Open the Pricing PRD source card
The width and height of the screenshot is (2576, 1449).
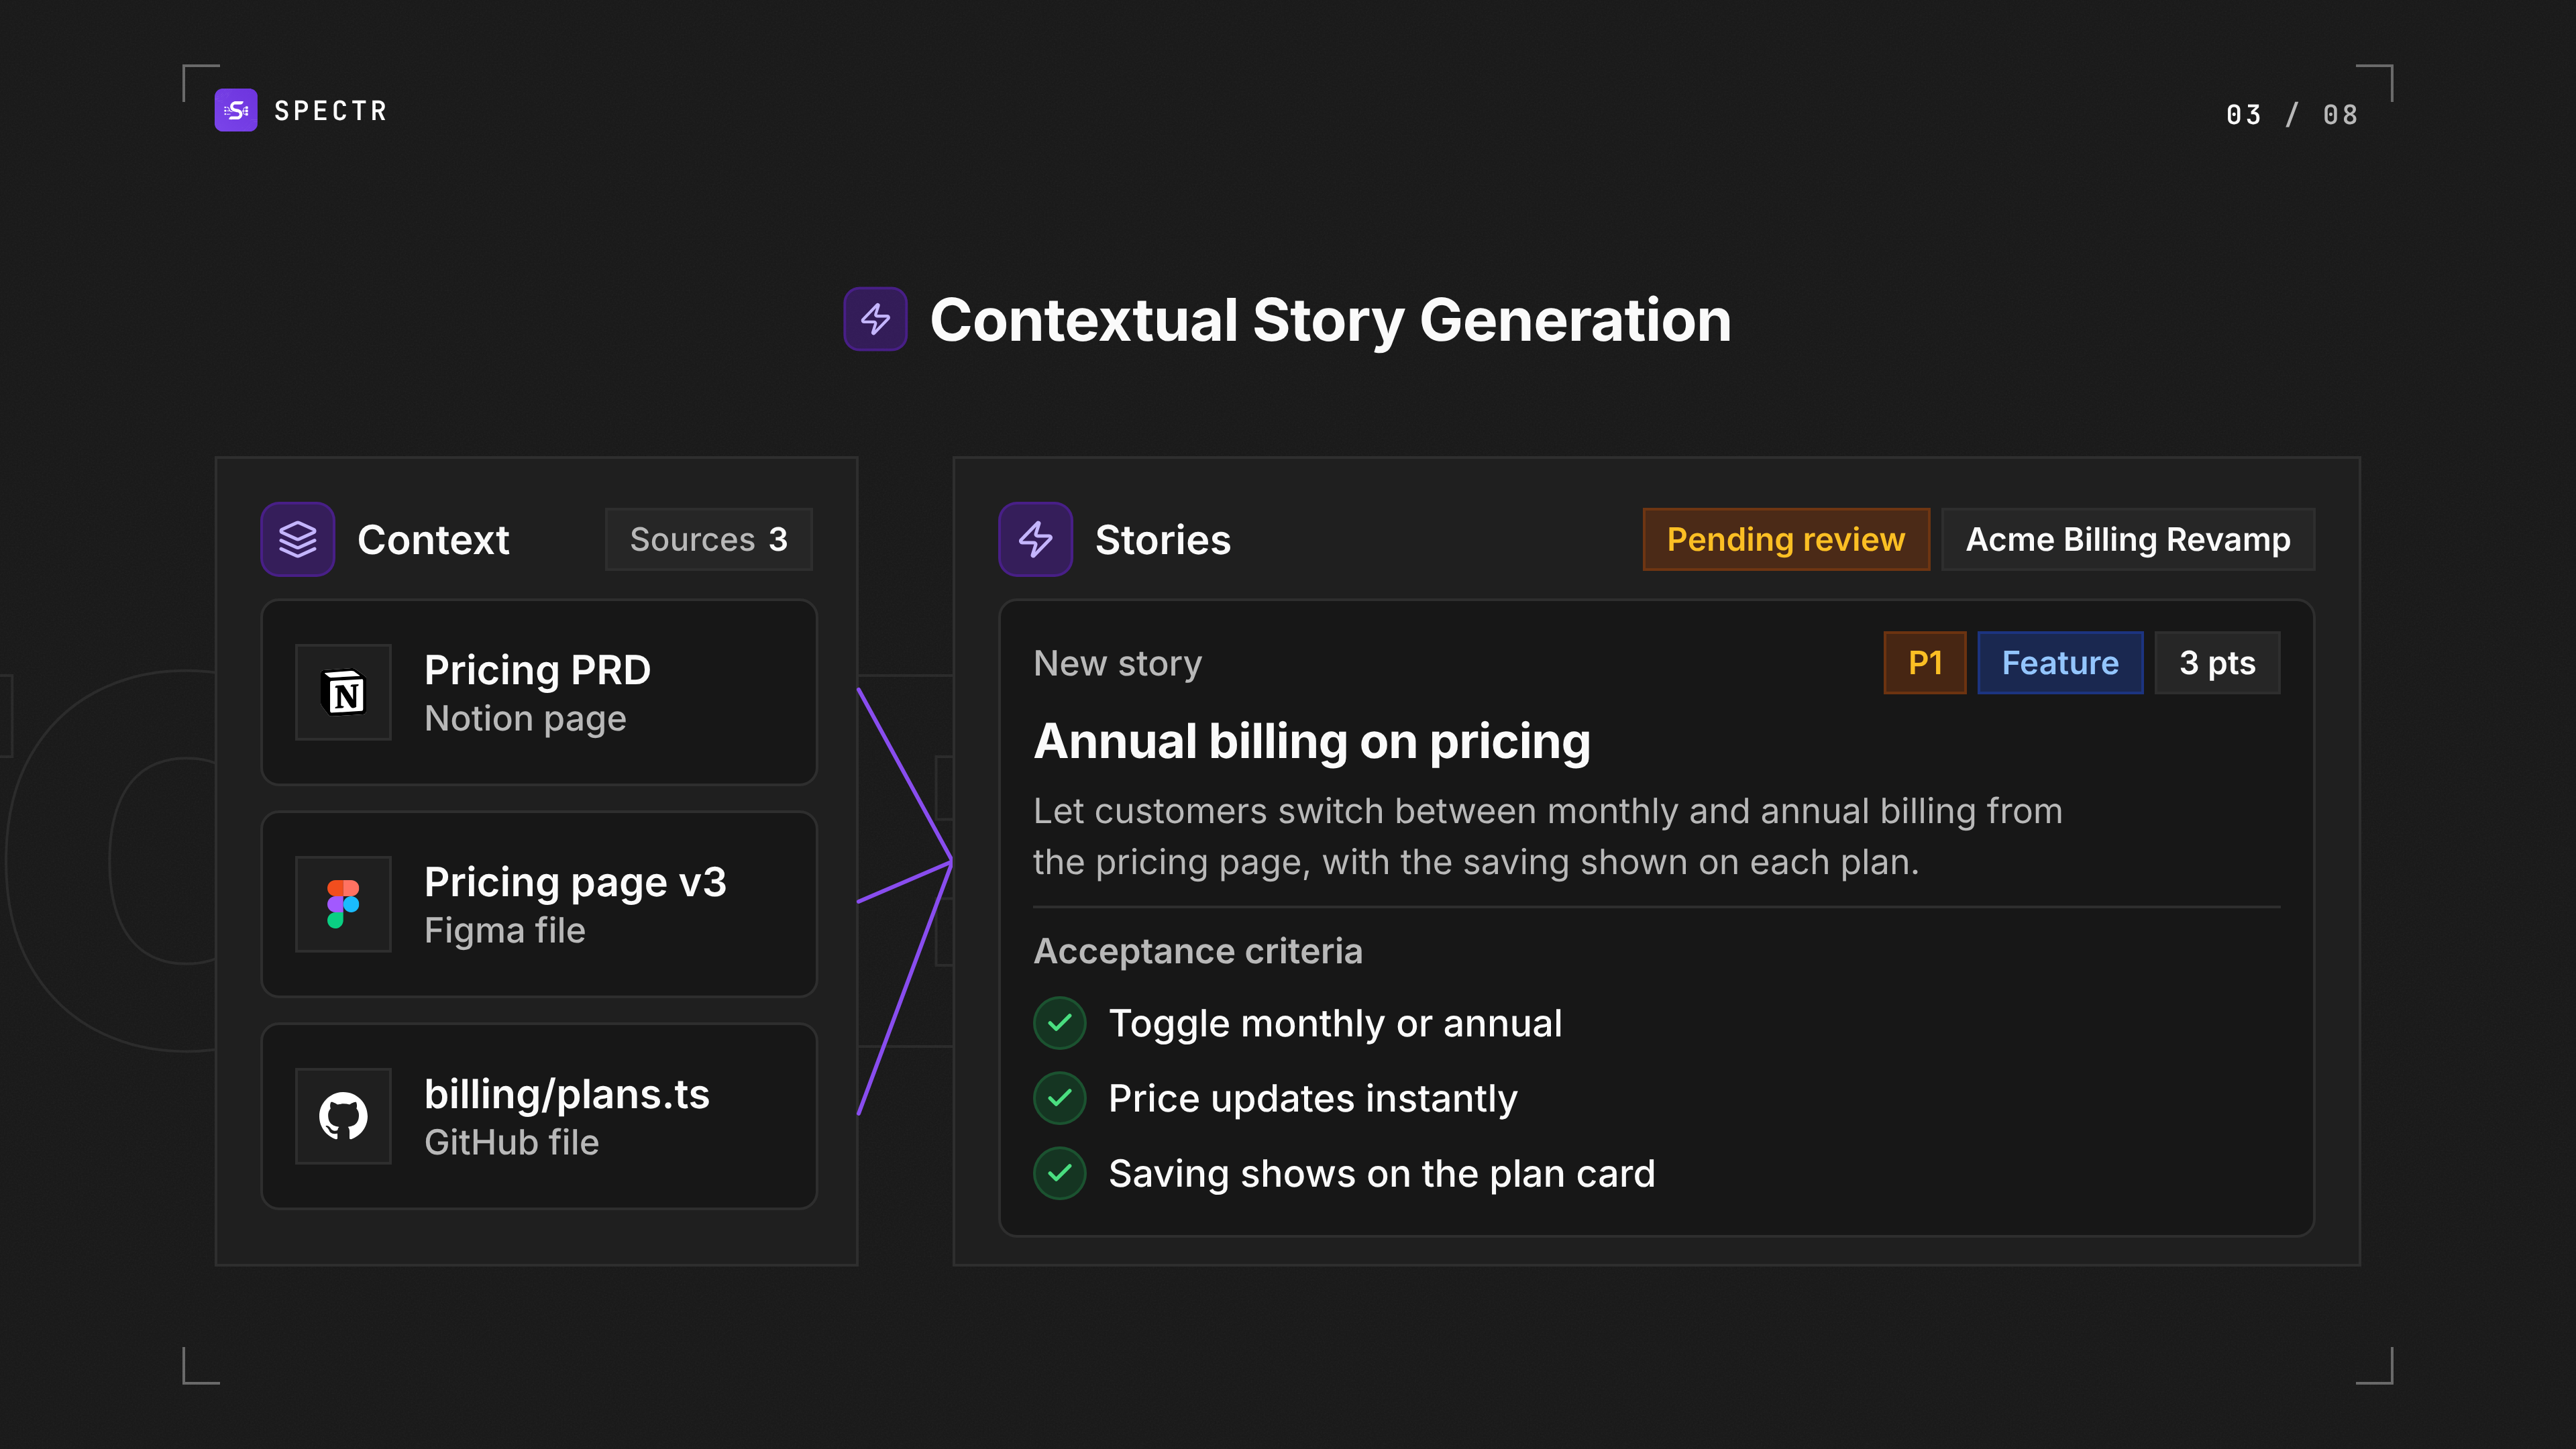pos(539,692)
